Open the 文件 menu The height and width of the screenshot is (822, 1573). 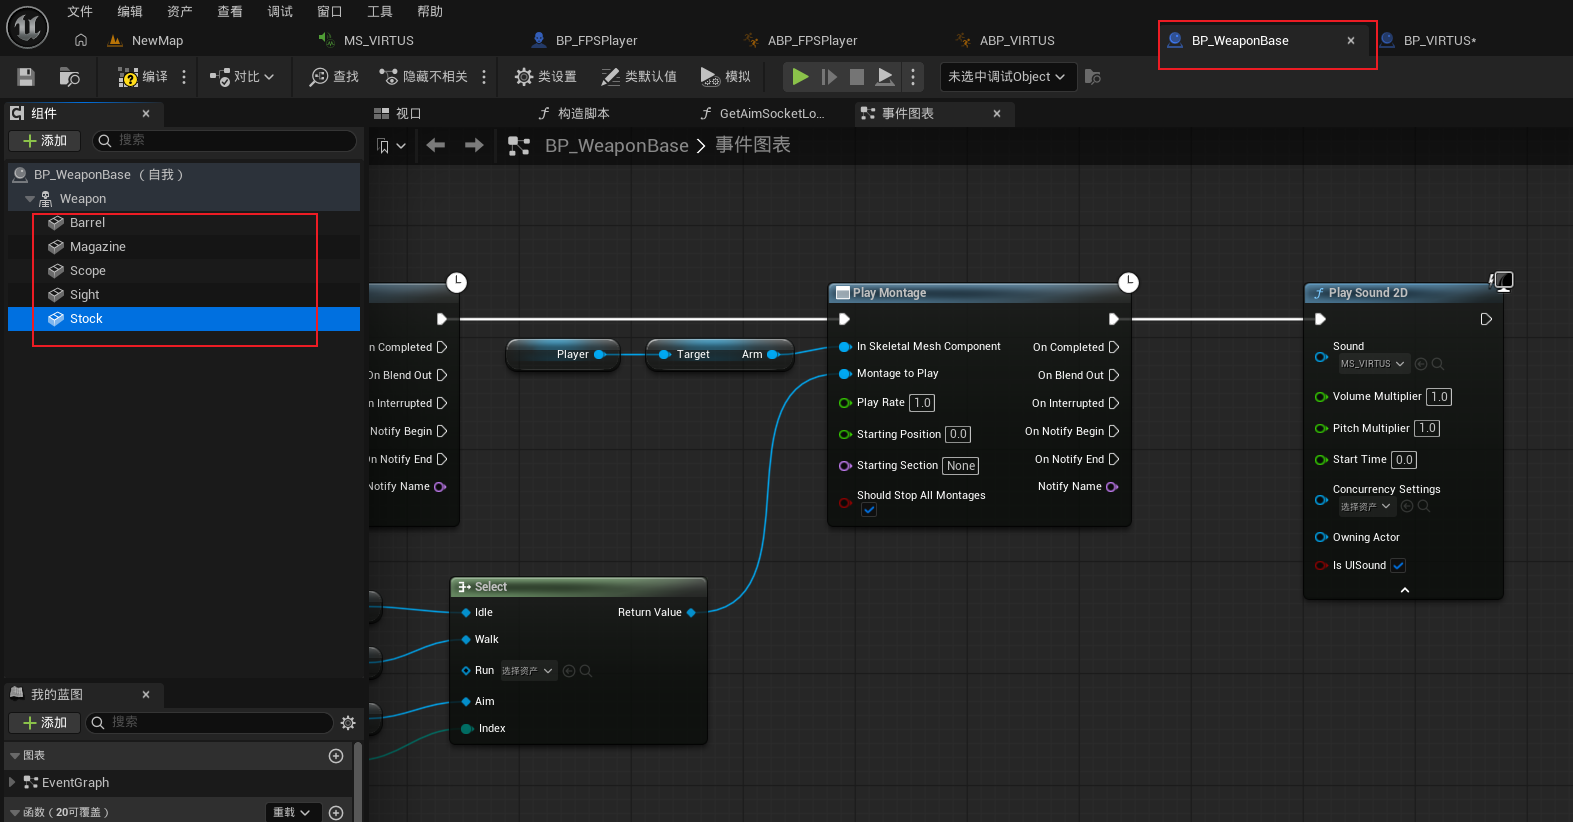tap(80, 12)
